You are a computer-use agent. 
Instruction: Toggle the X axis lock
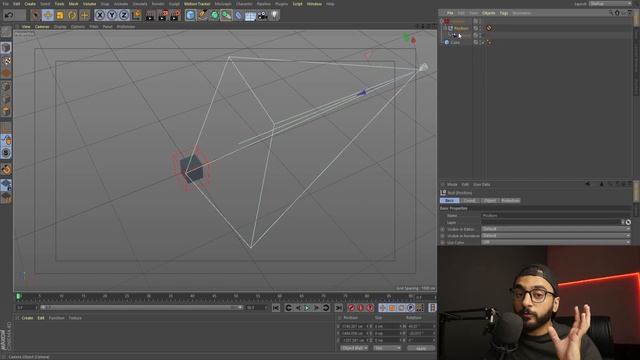(x=100, y=15)
